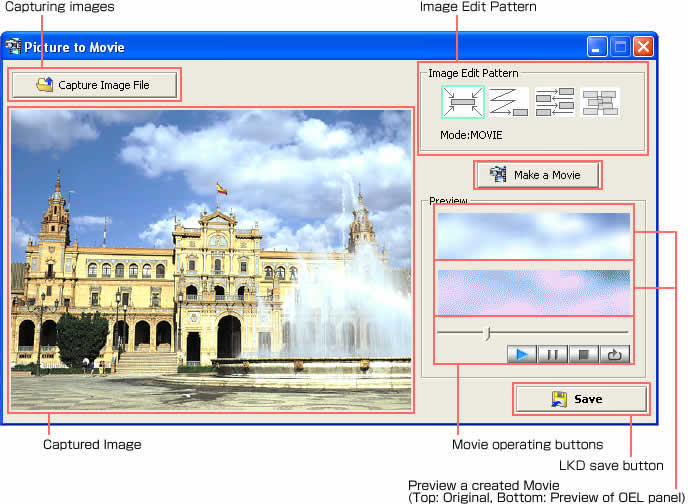Select the zigzag scan edit pattern
This screenshot has height=504, width=688.
click(508, 103)
